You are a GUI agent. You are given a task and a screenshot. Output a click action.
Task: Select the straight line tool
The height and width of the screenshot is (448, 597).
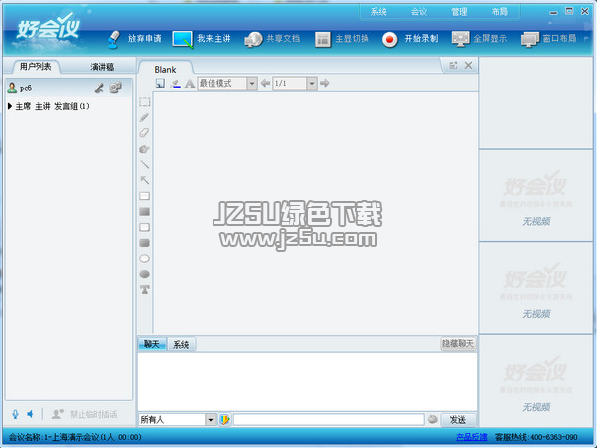tap(145, 164)
